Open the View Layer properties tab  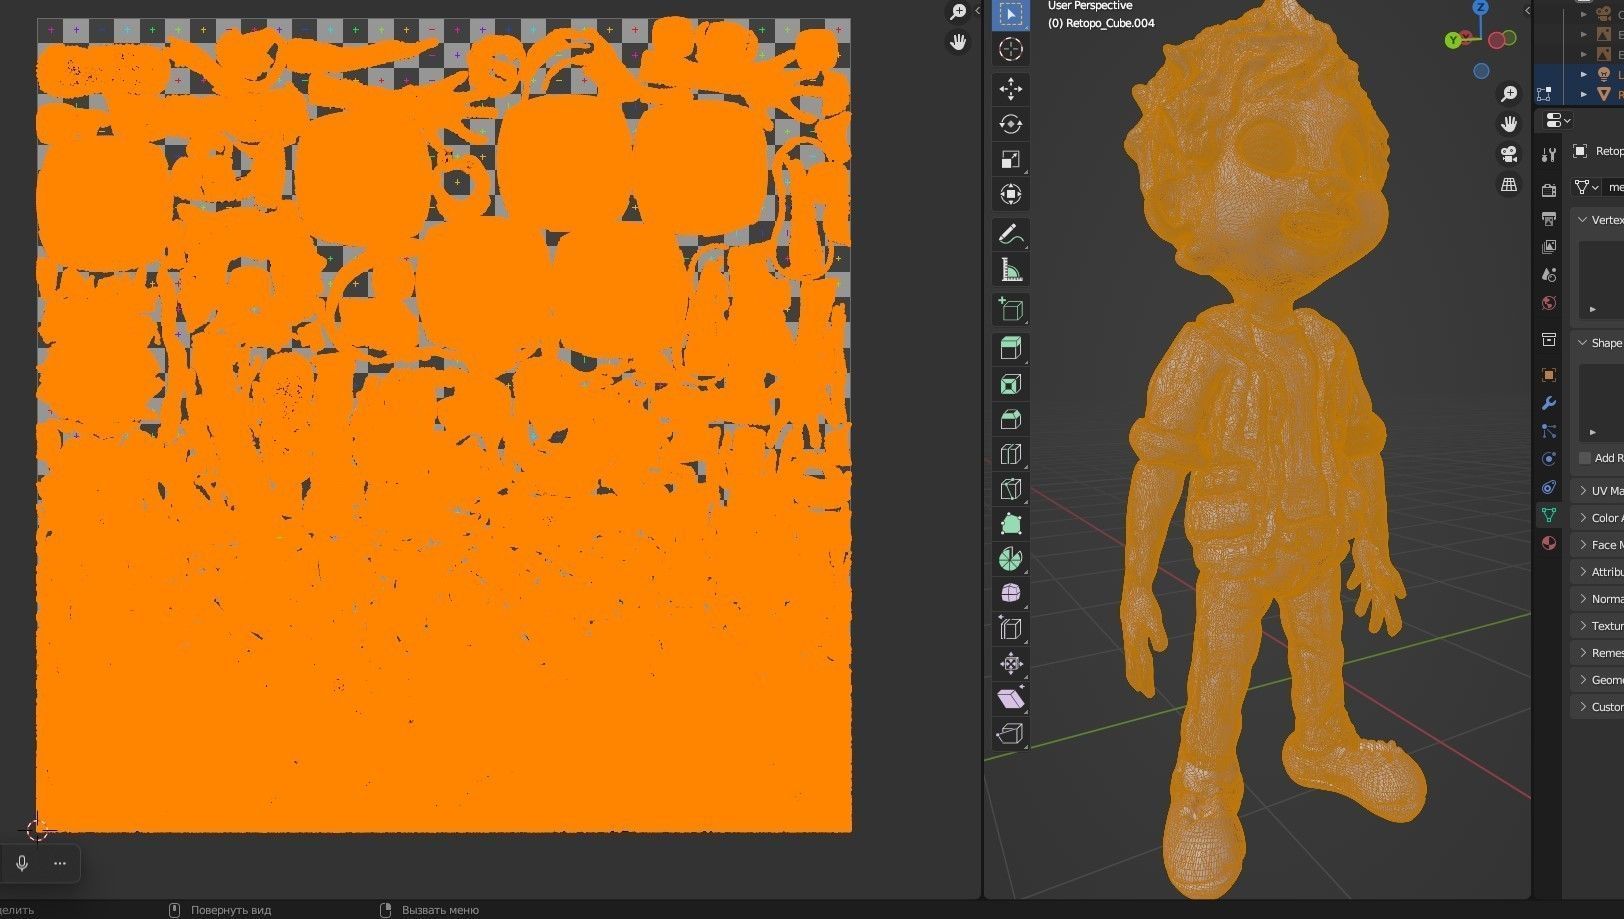tap(1549, 246)
